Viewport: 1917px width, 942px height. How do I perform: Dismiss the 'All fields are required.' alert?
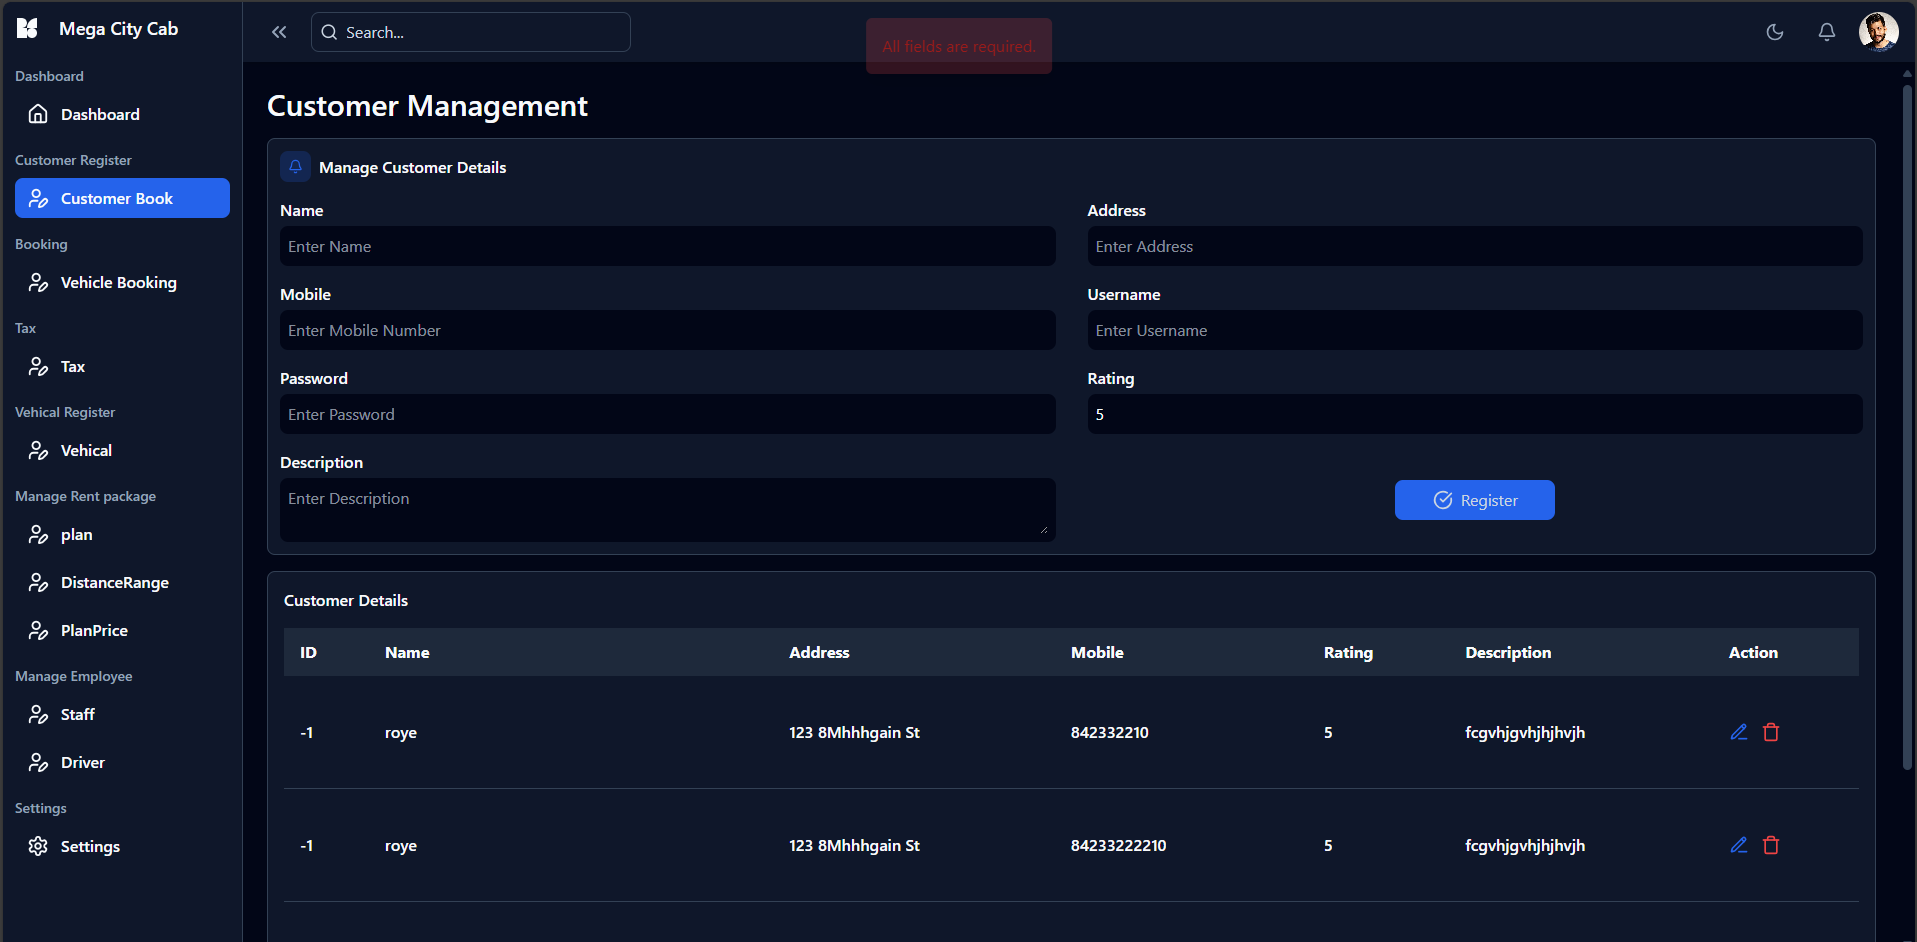point(959,46)
